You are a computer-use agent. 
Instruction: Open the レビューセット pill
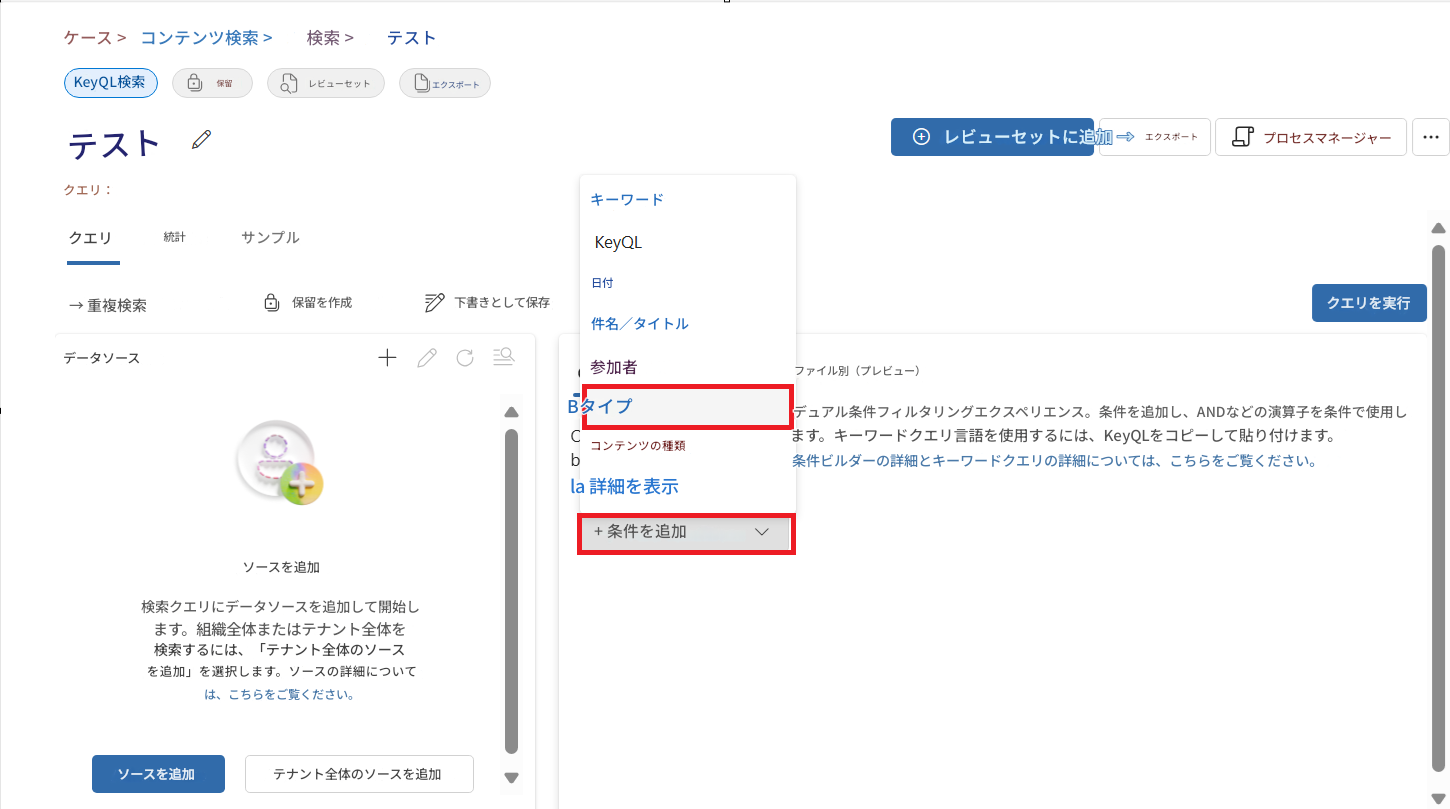pos(326,83)
